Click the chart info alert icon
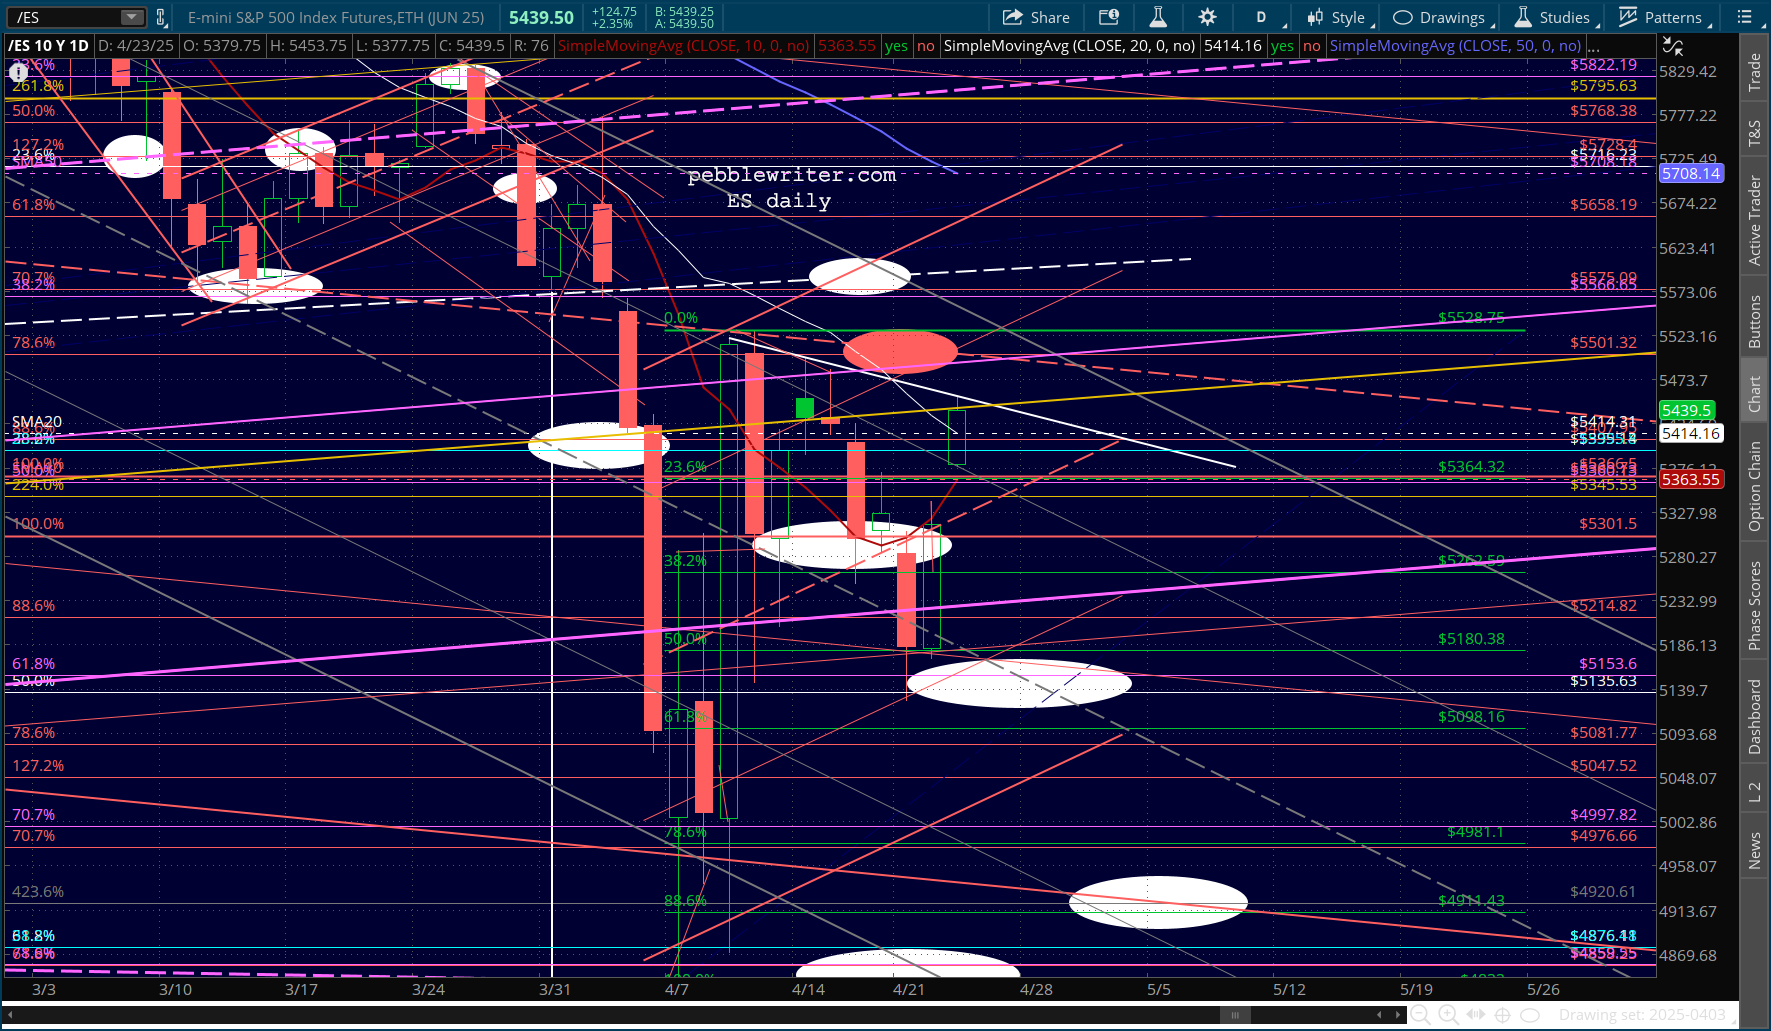The image size is (1771, 1031). coord(18,72)
